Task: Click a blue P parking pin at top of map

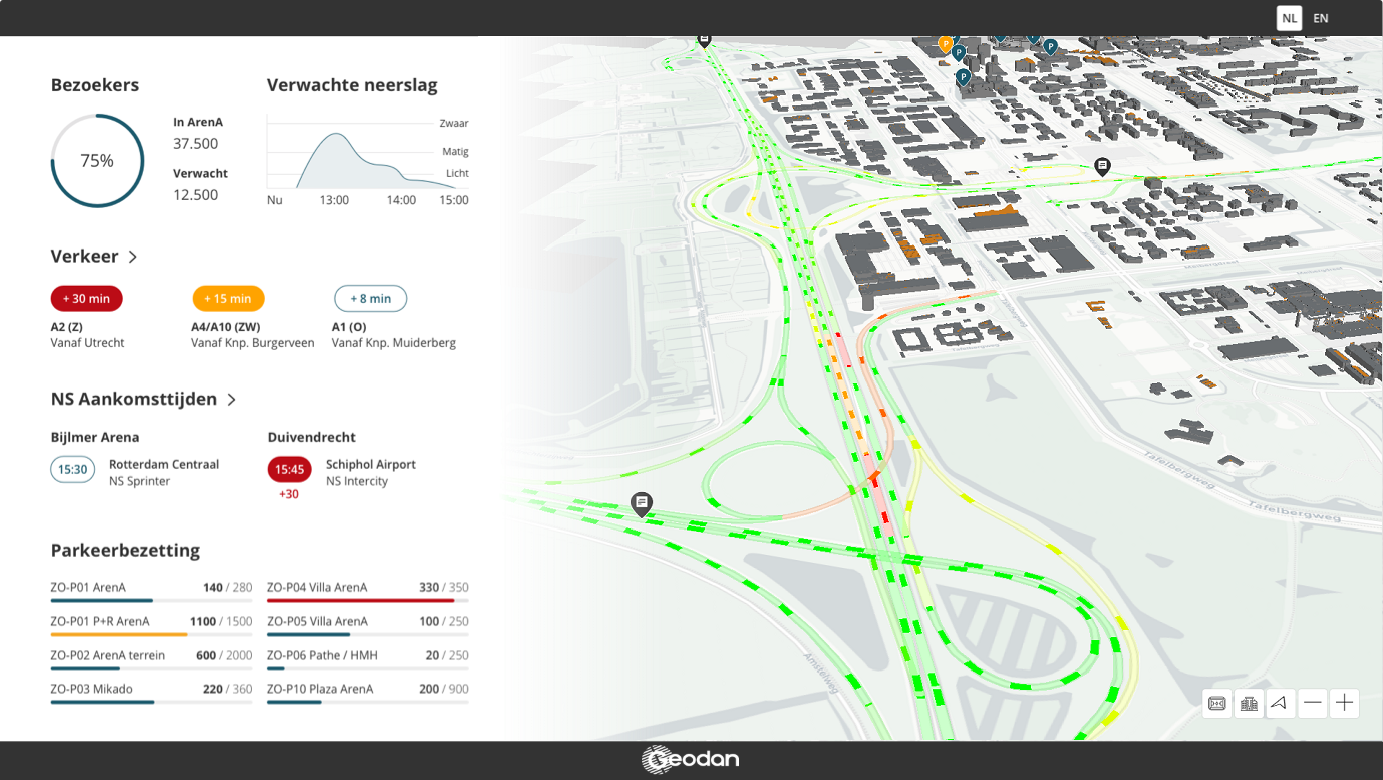Action: [1050, 46]
